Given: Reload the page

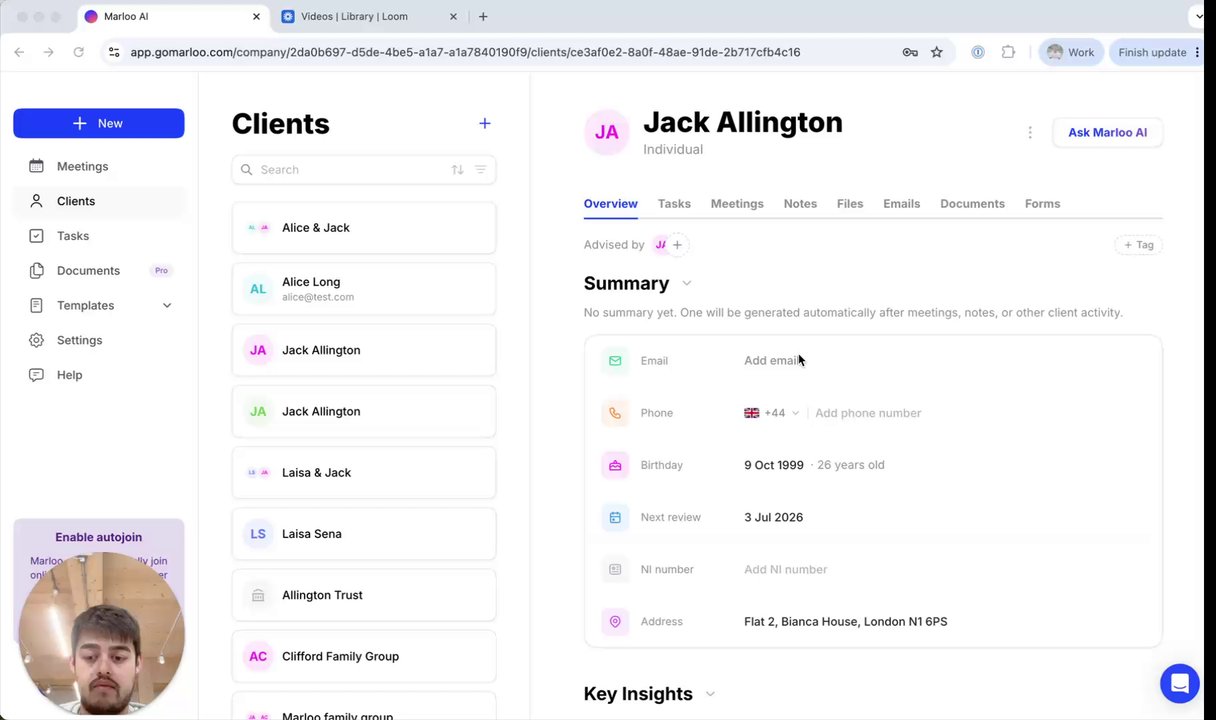Looking at the screenshot, I should (78, 52).
